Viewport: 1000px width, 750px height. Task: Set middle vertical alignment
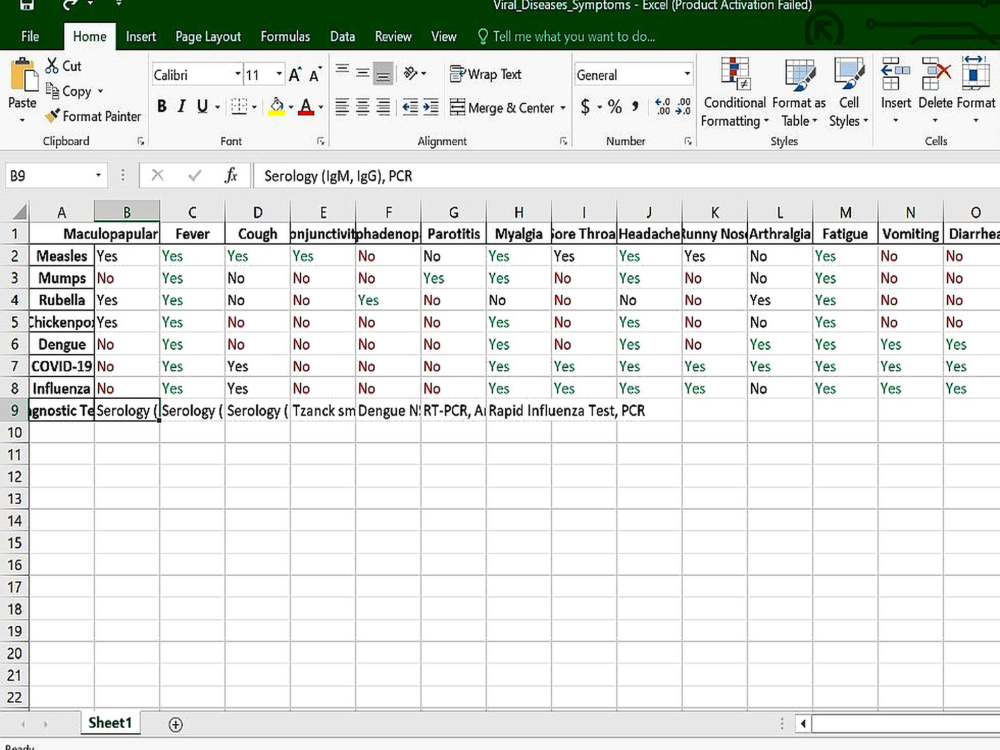point(362,73)
